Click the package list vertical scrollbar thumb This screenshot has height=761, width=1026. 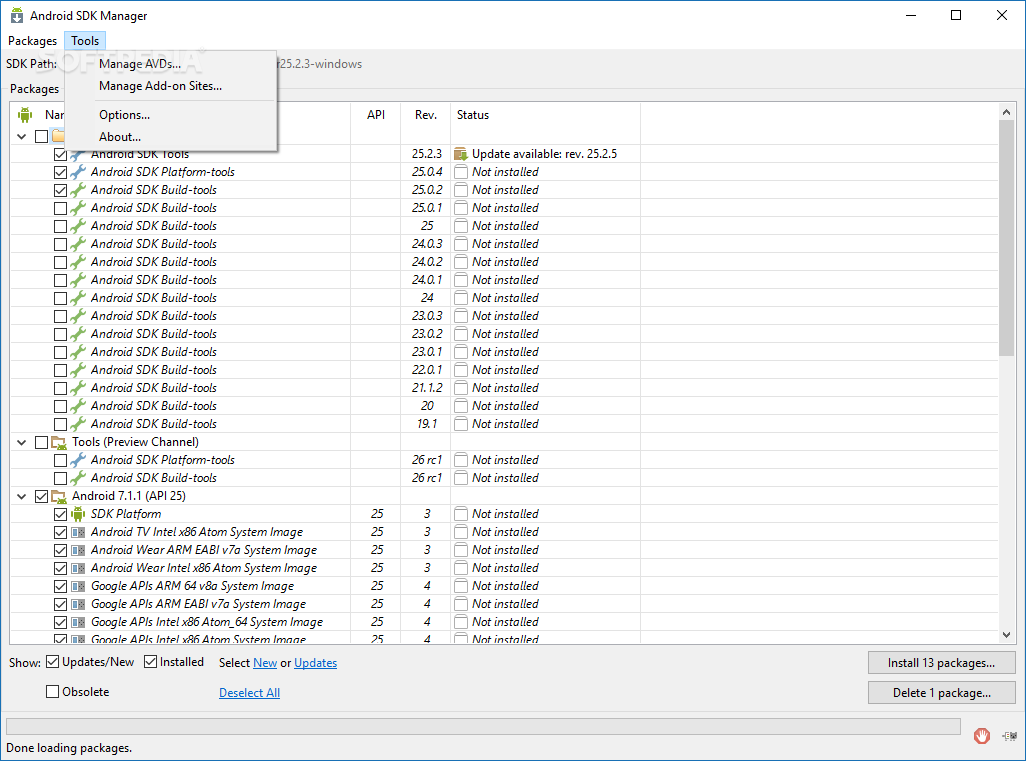(x=1006, y=239)
